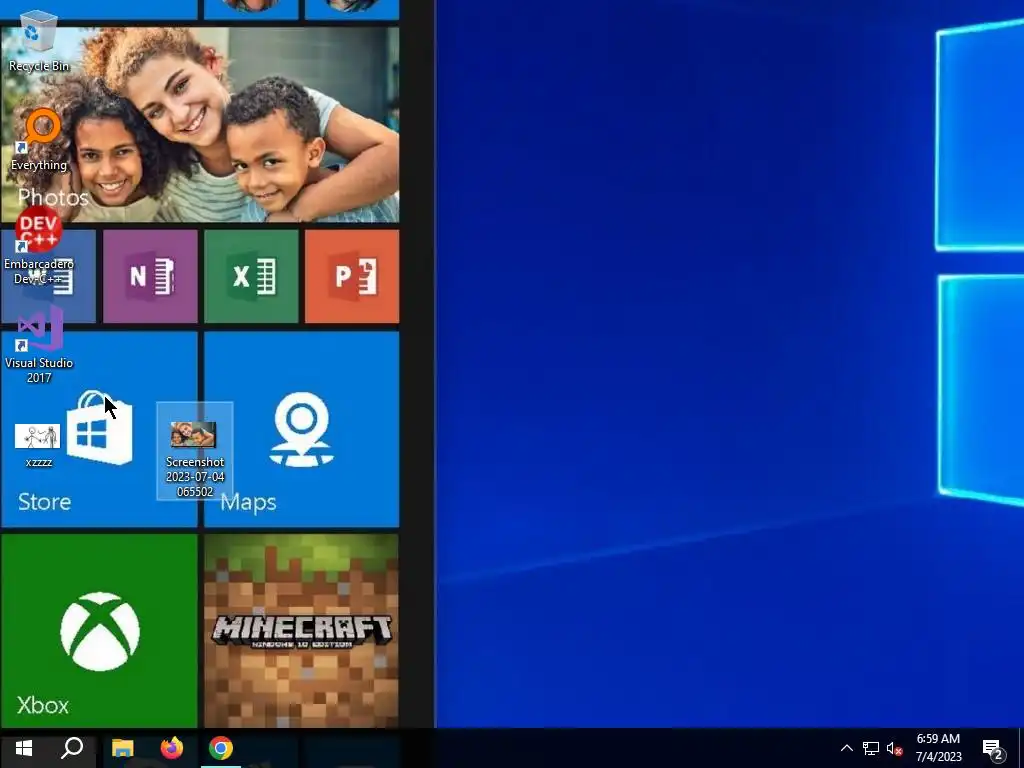
Task: Open the Minecraft tile
Action: [302, 631]
